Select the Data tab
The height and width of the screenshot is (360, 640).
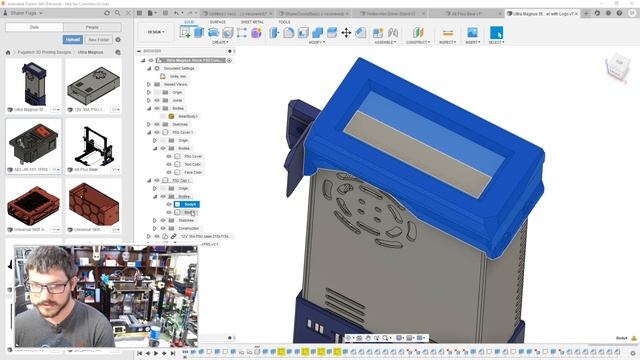point(34,27)
